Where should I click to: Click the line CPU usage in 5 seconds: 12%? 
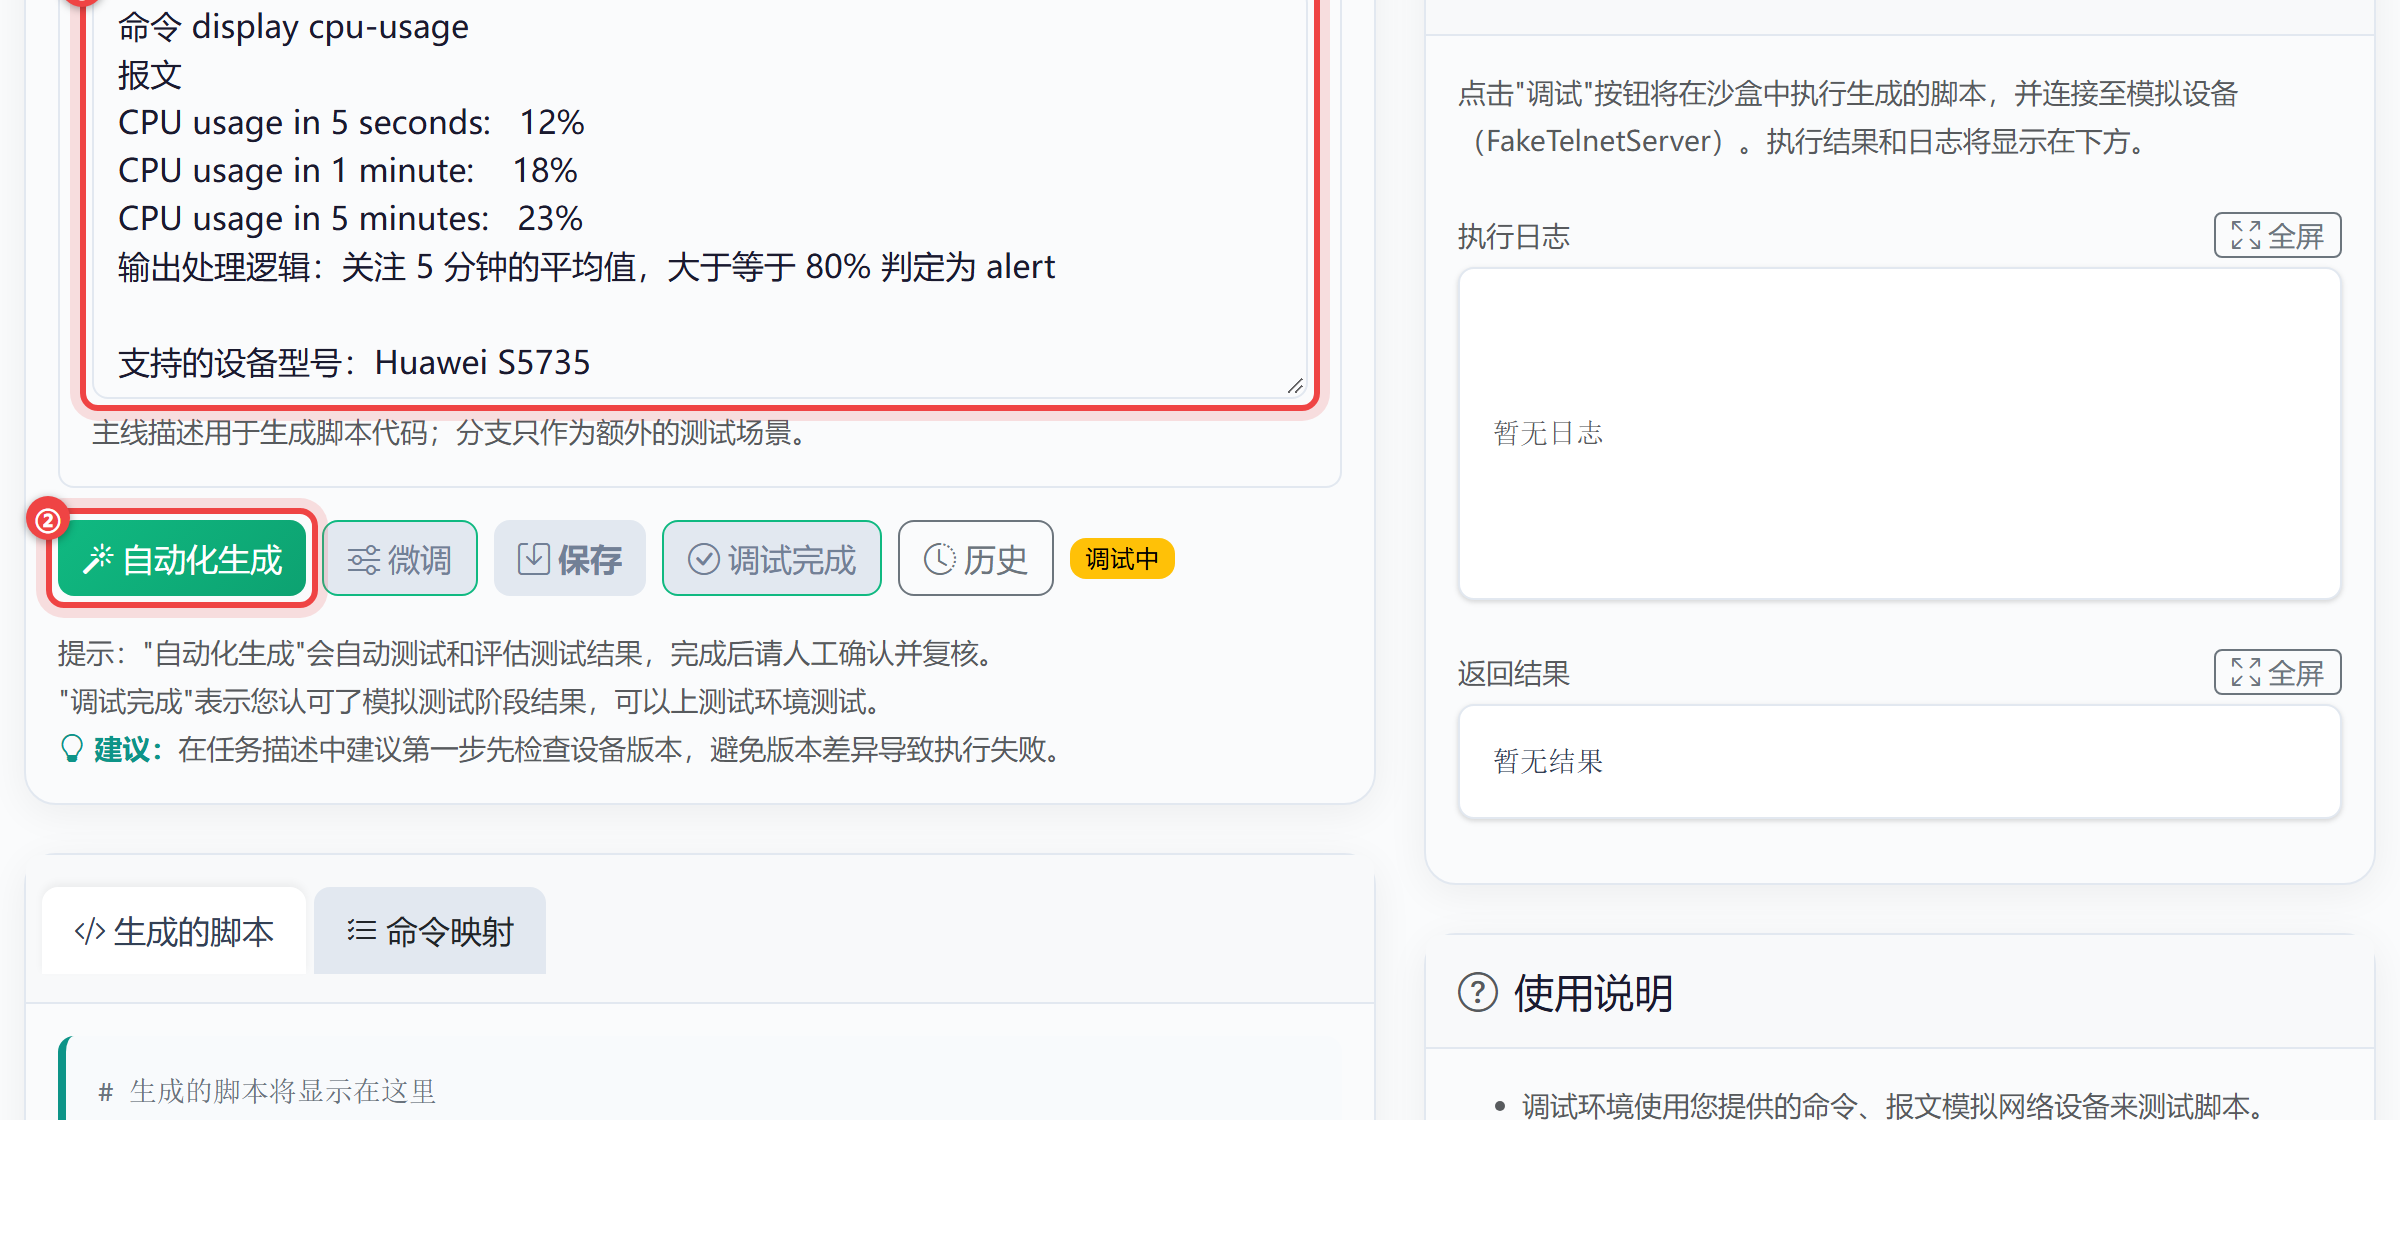(x=351, y=123)
